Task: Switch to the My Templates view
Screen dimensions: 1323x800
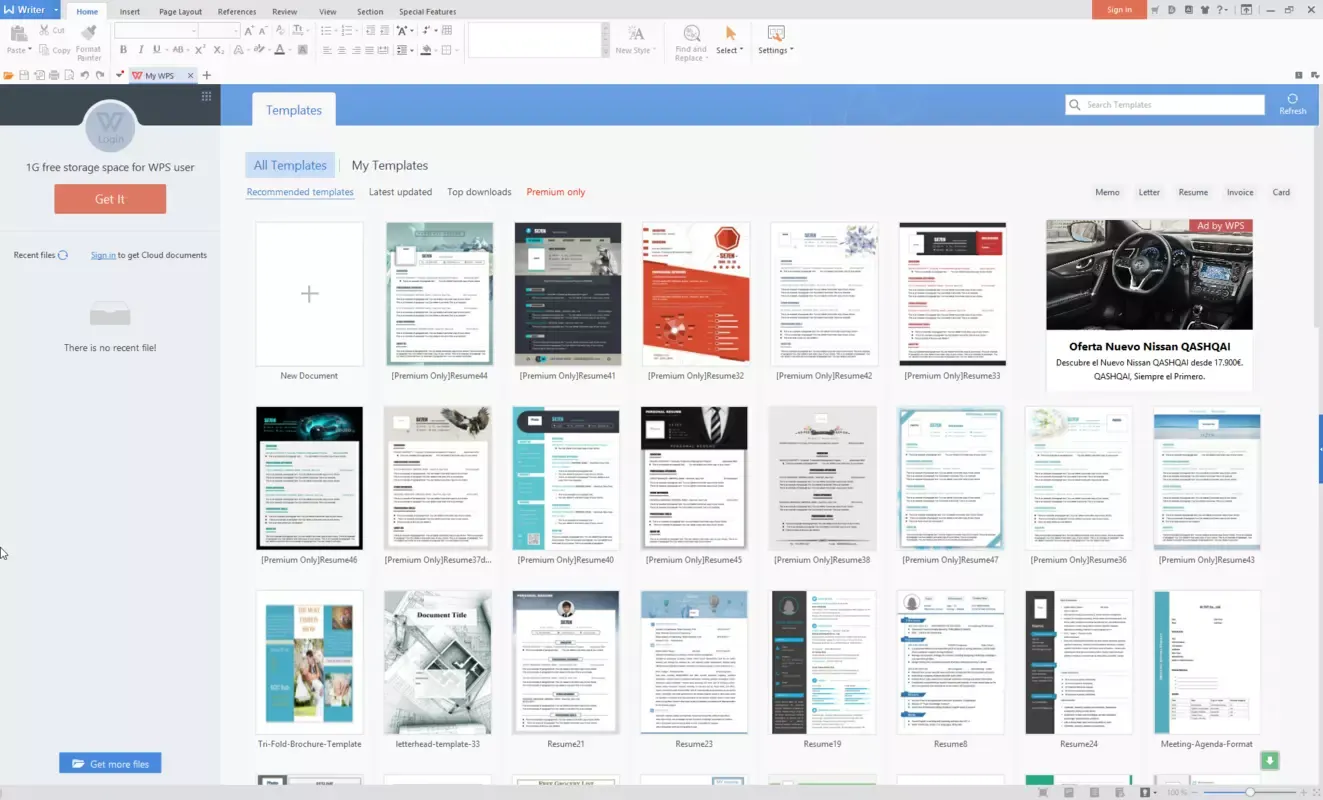Action: [389, 166]
